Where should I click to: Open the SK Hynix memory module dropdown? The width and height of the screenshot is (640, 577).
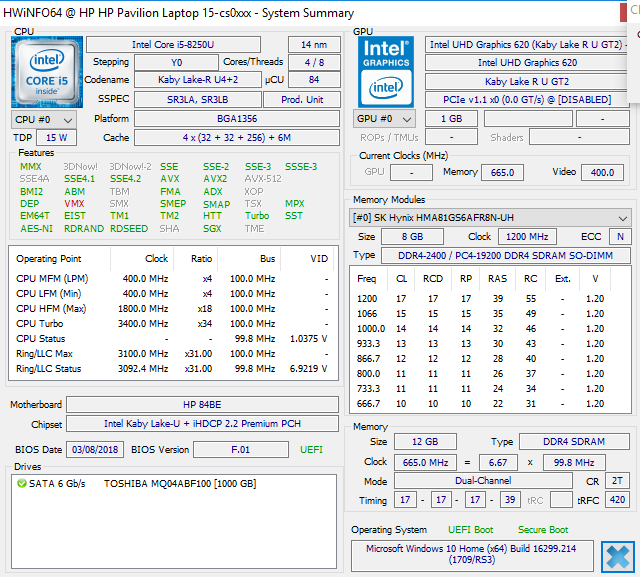click(490, 218)
